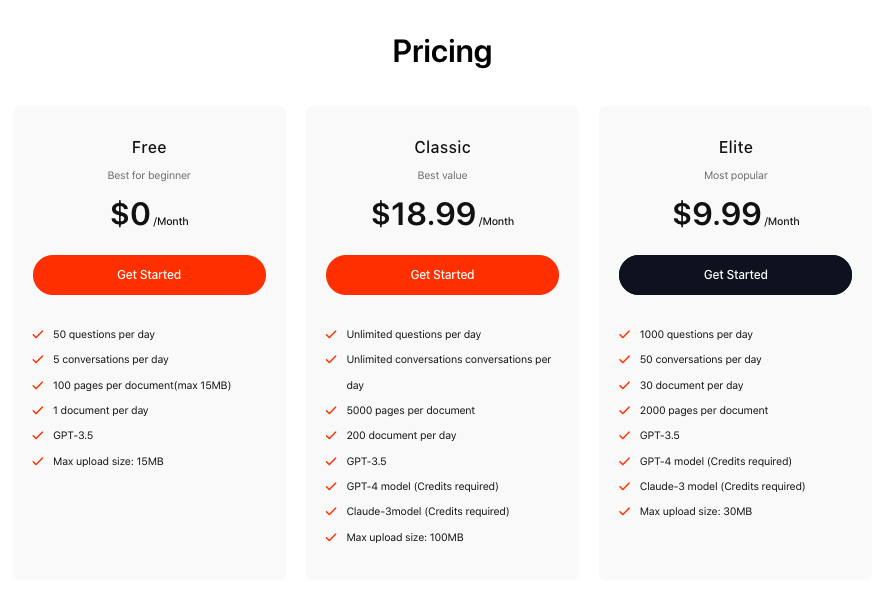
Task: Select the checkmark beside "Max upload size: 30MB"
Action: pos(624,511)
